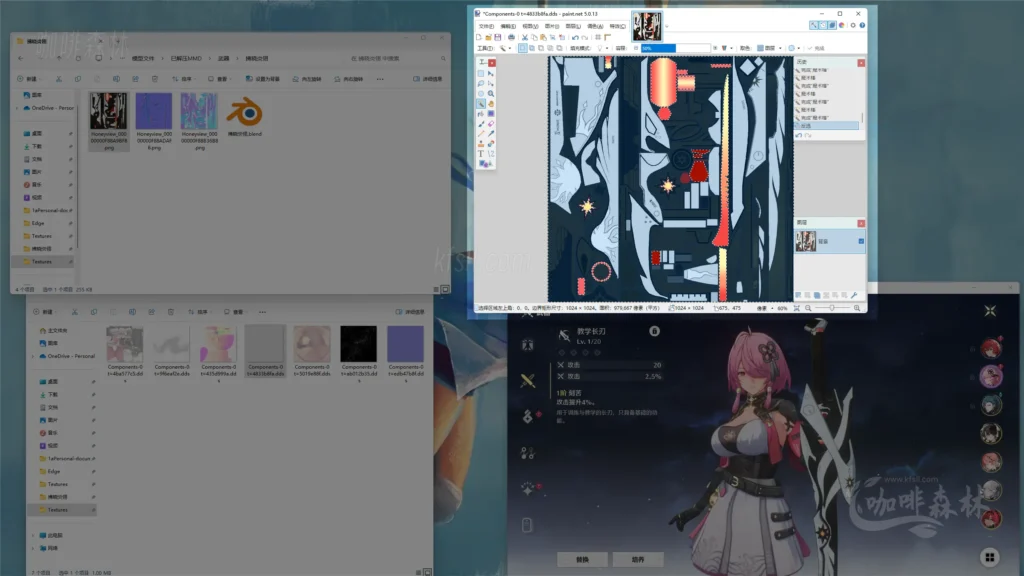This screenshot has height=576, width=1024.
Task: Select the Text tool in the tools panel
Action: [484, 152]
